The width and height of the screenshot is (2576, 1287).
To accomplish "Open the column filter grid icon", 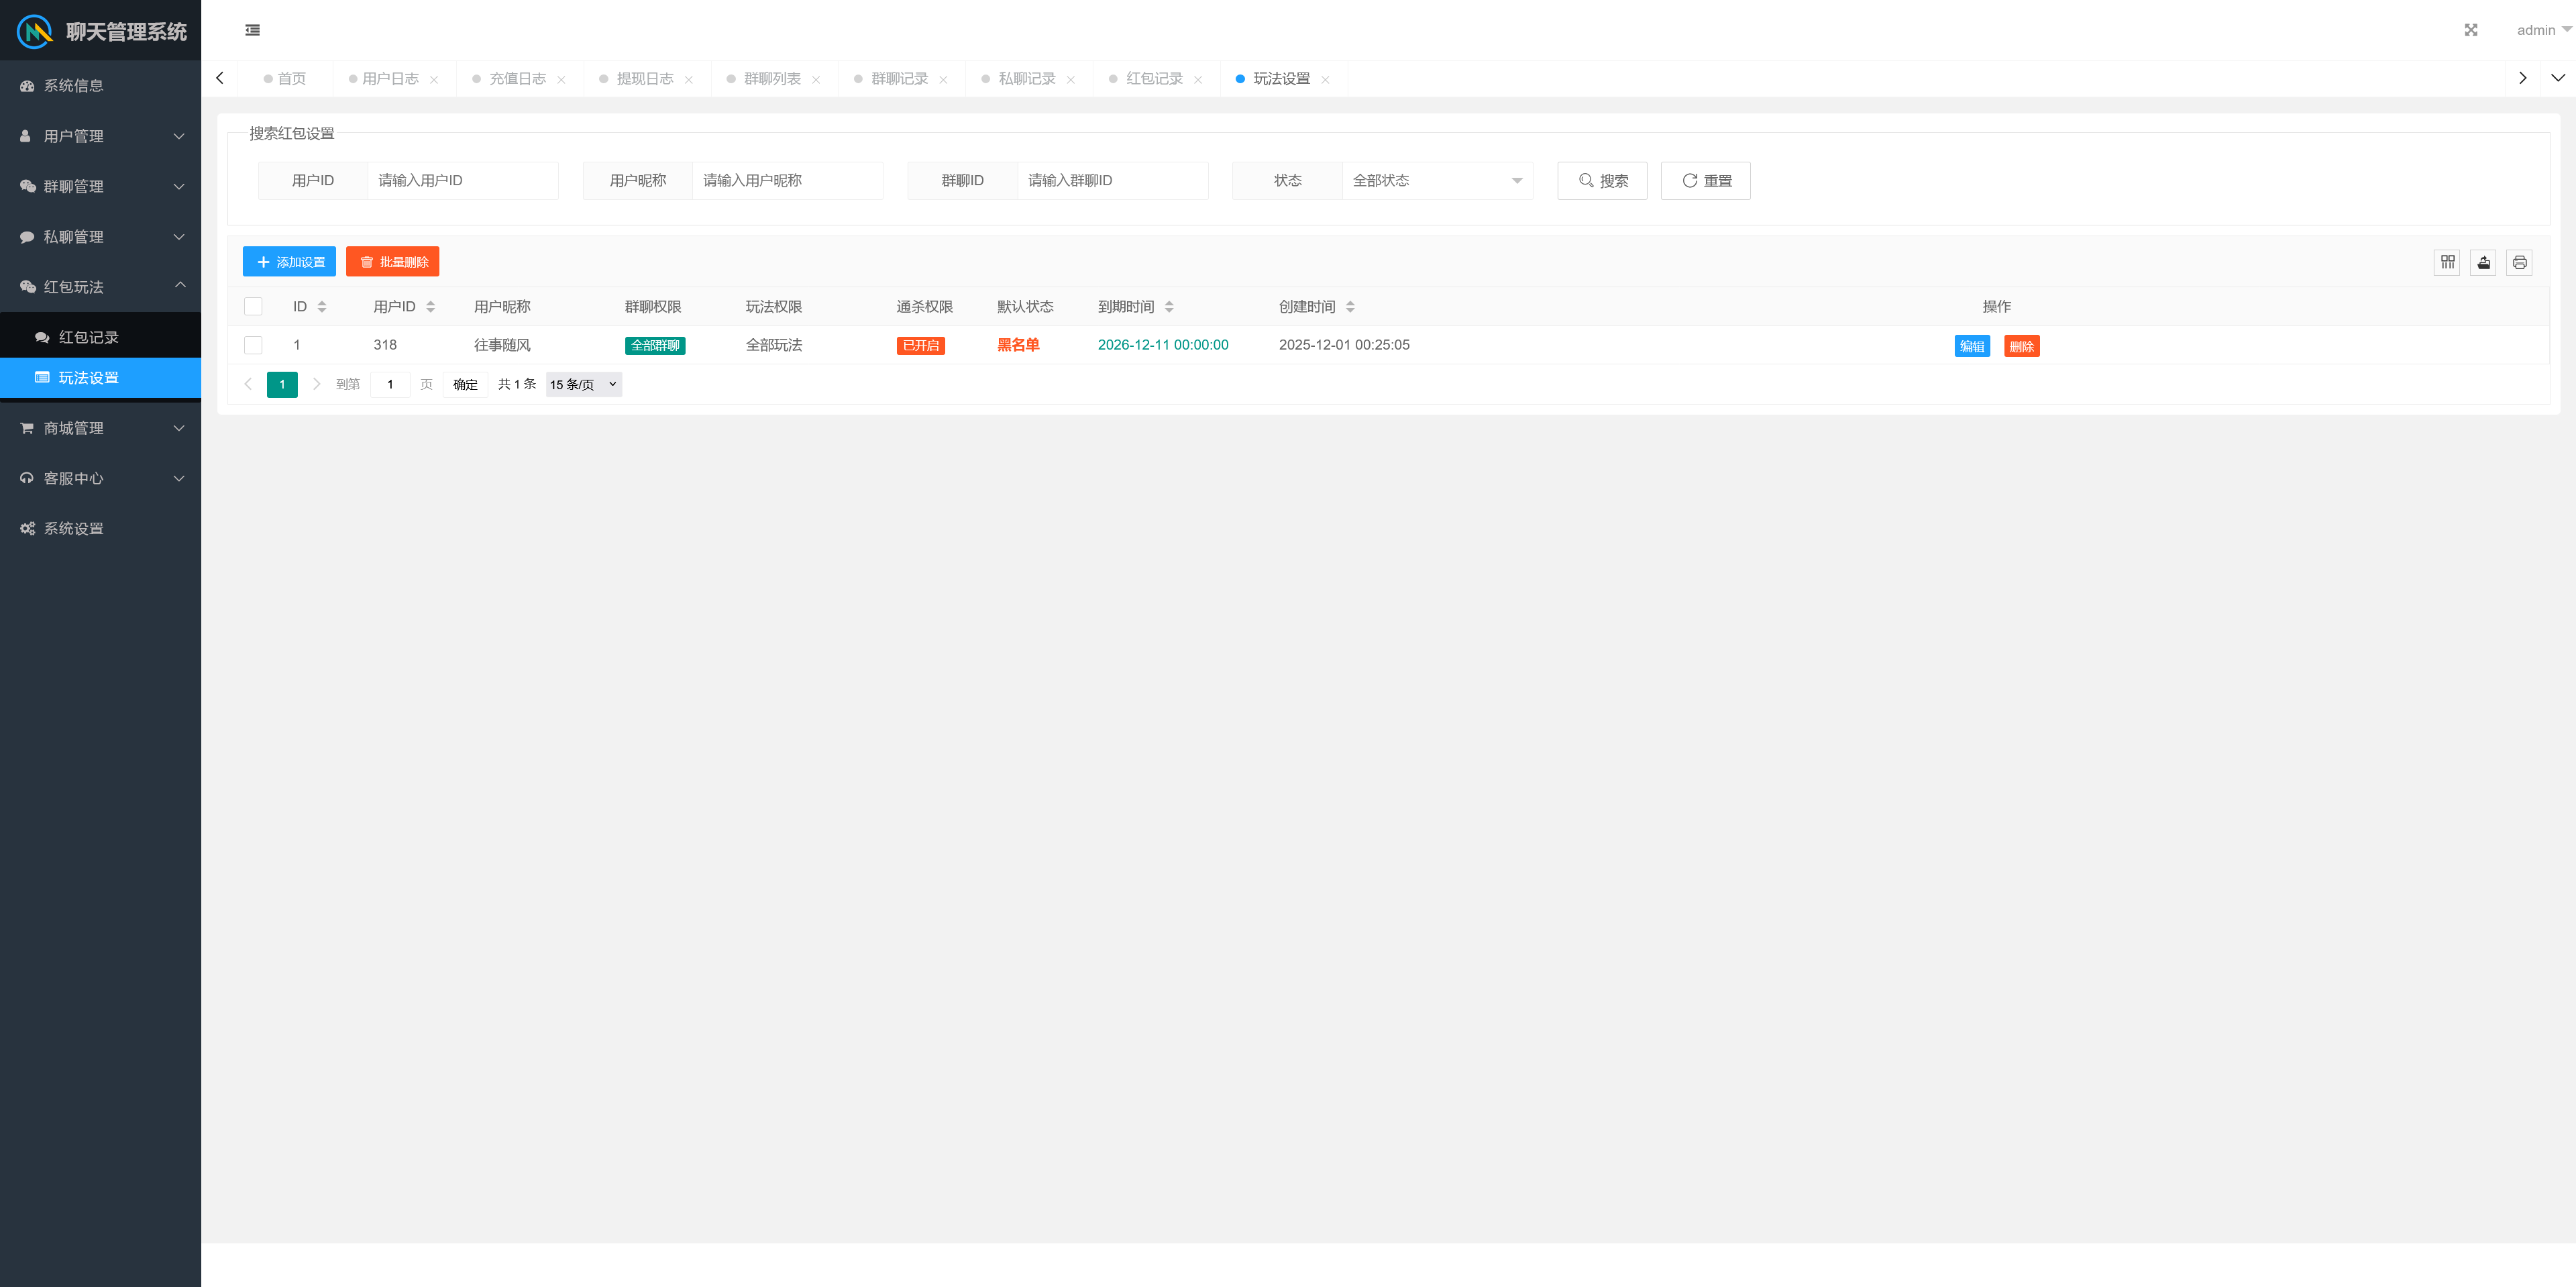I will tap(2447, 262).
